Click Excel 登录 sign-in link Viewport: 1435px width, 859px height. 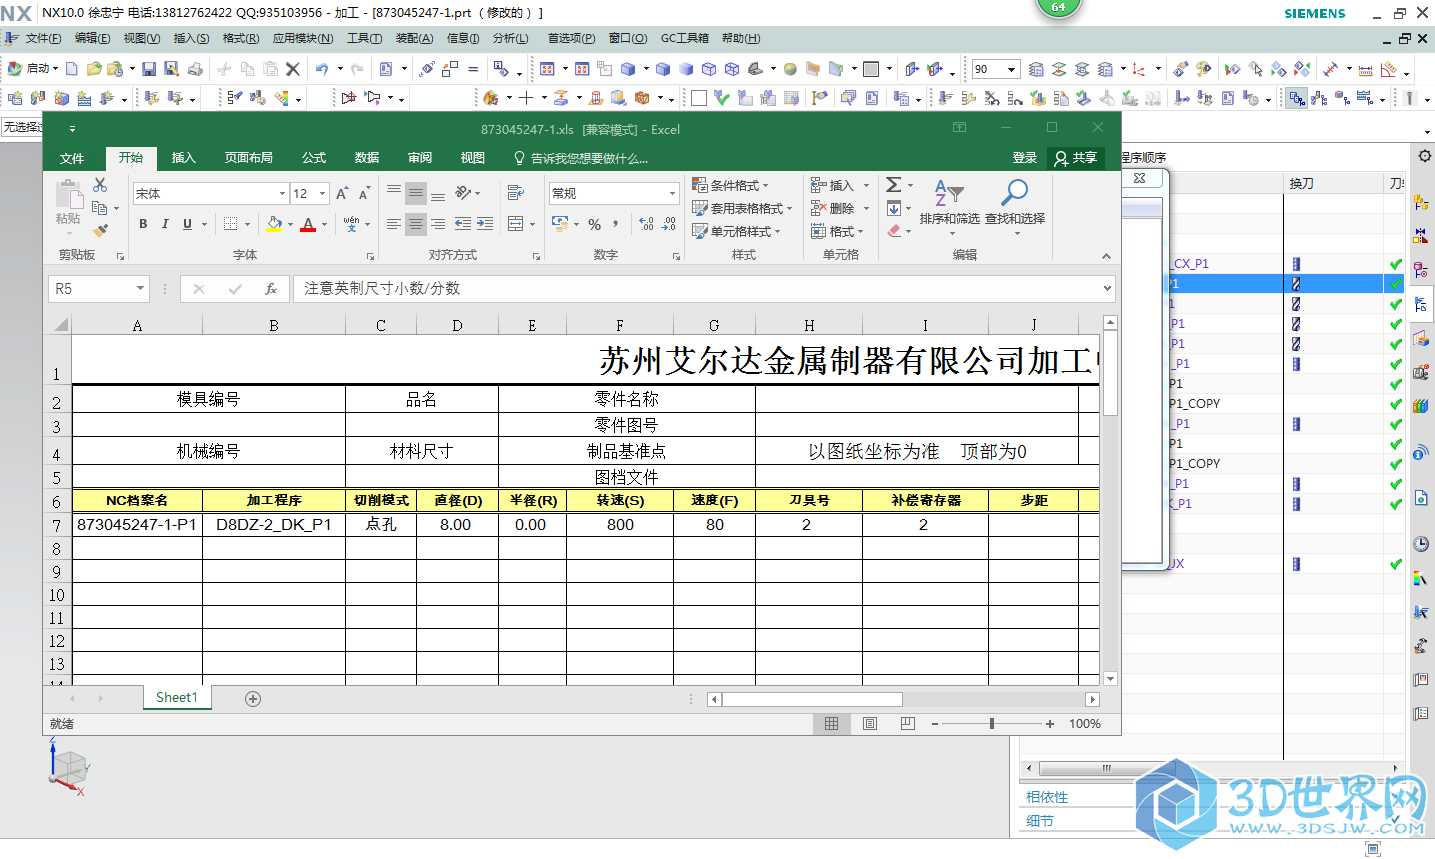click(x=1025, y=158)
